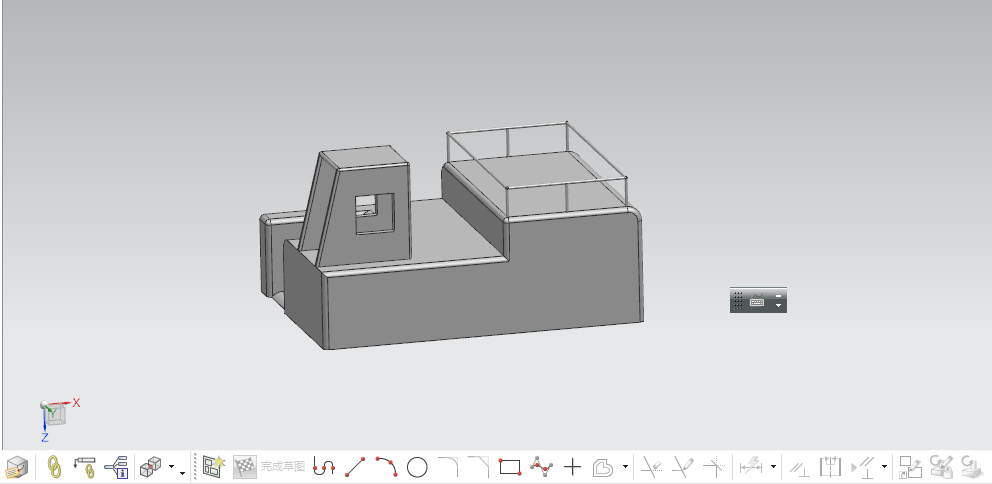Click the 完成草图 finish sketch button
The height and width of the screenshot is (484, 992).
[x=270, y=468]
